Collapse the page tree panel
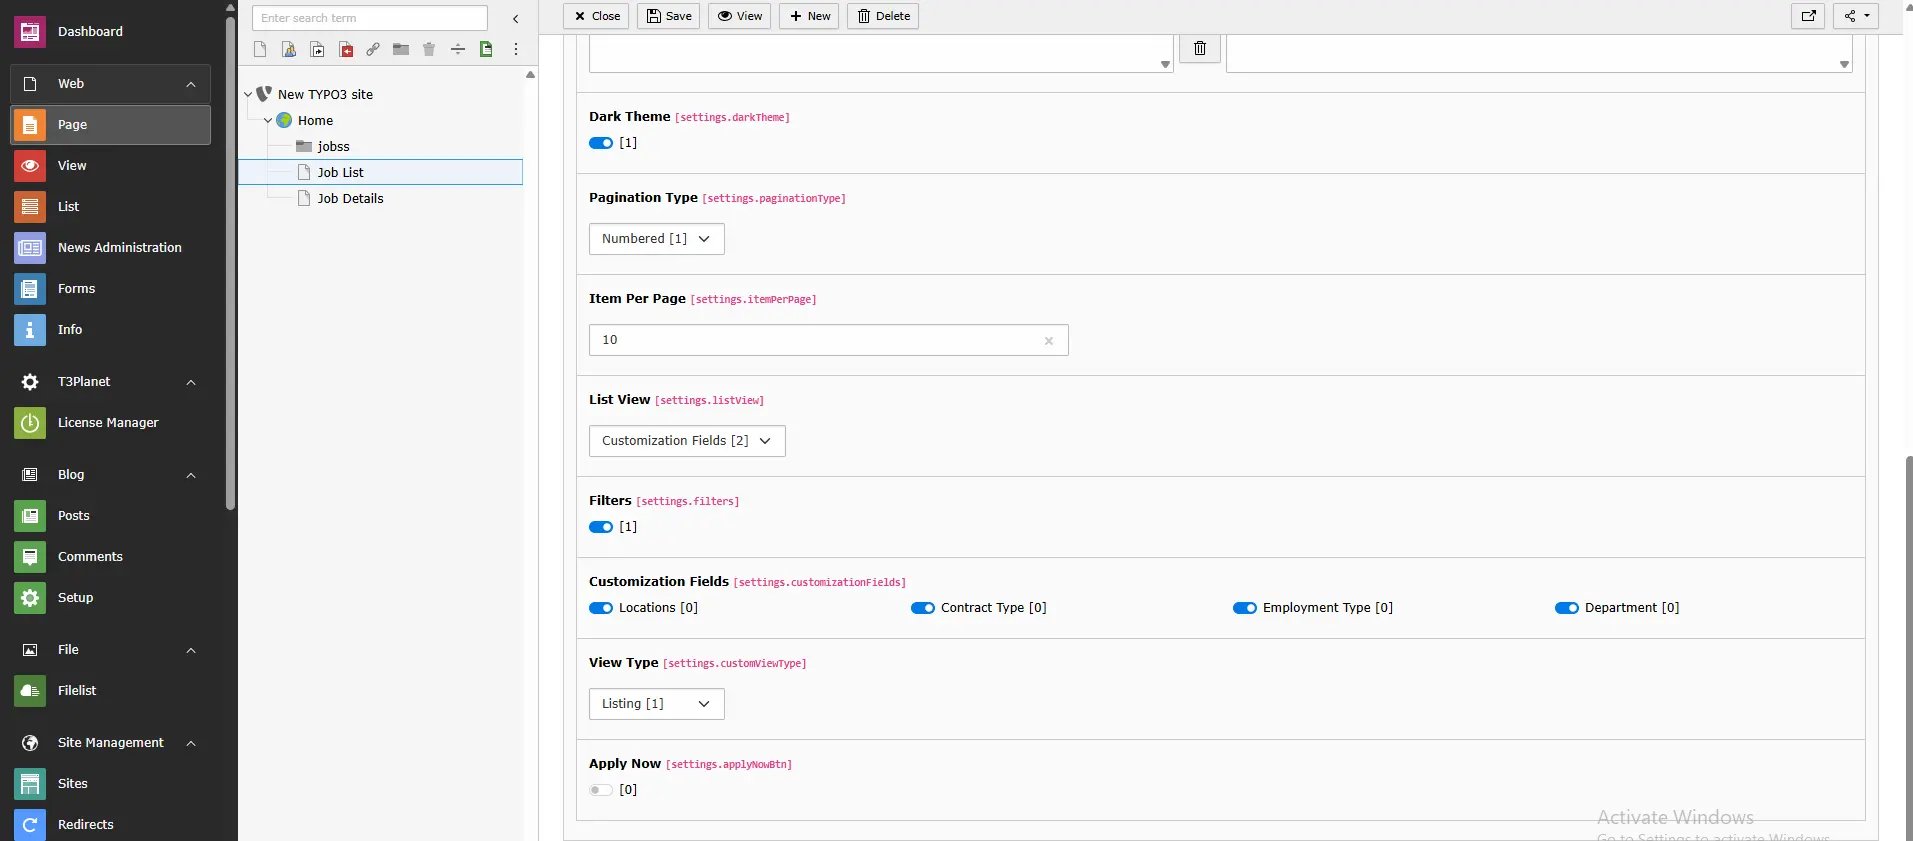This screenshot has width=1913, height=841. click(x=516, y=18)
